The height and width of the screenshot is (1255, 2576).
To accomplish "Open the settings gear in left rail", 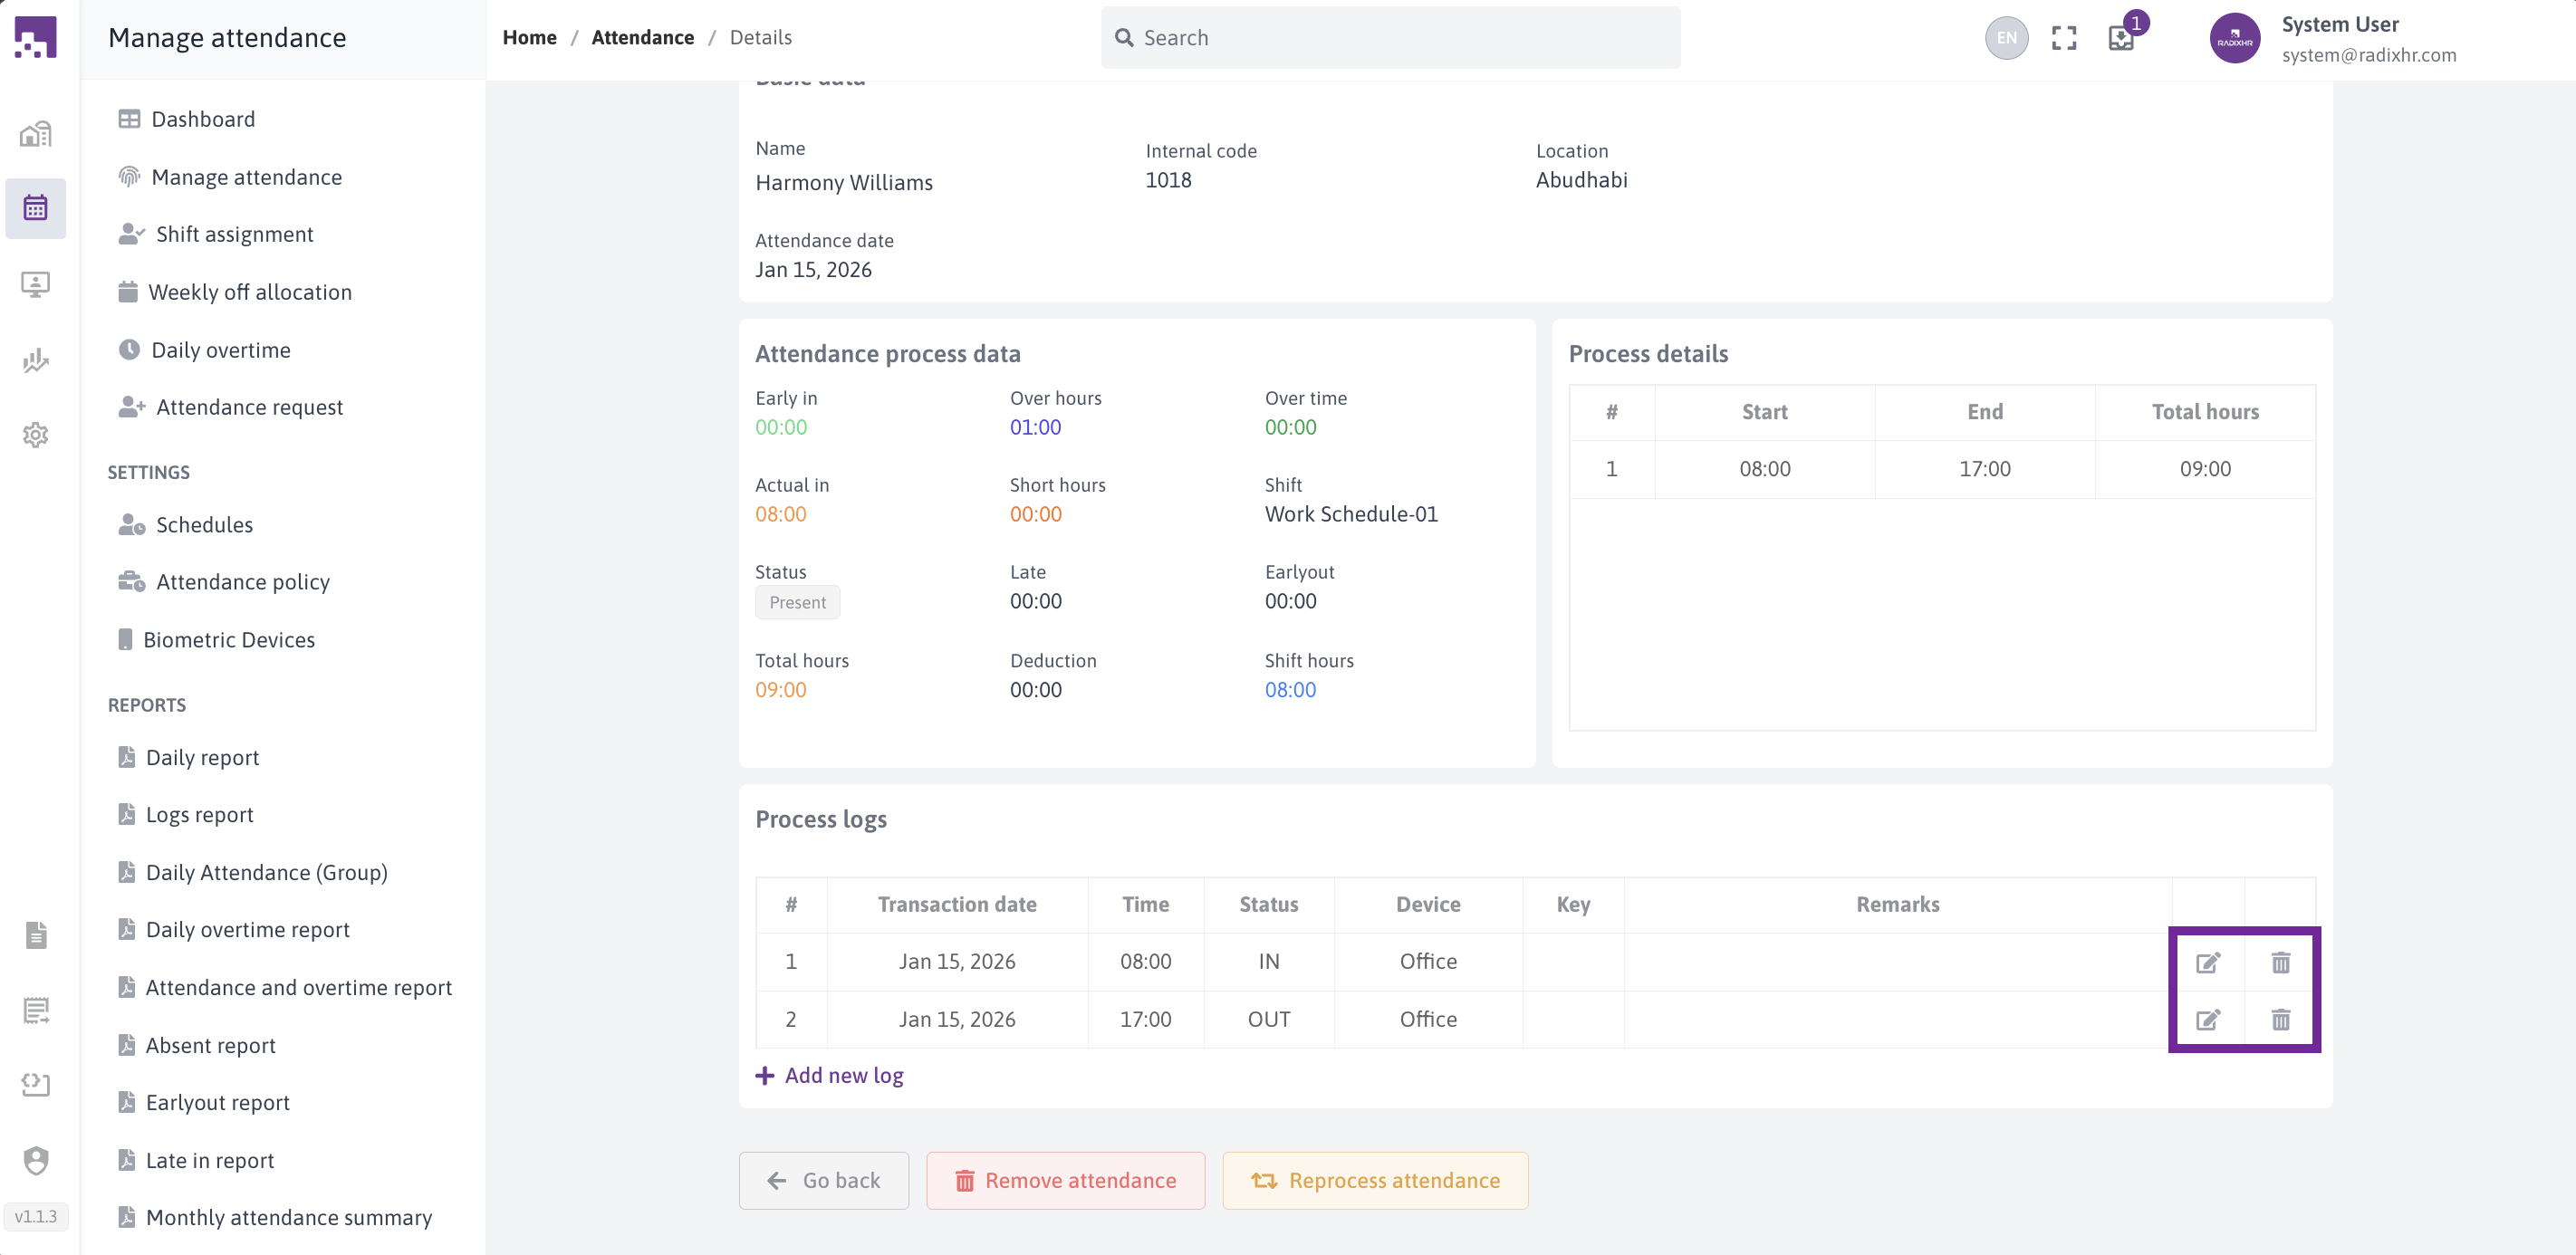I will (36, 434).
